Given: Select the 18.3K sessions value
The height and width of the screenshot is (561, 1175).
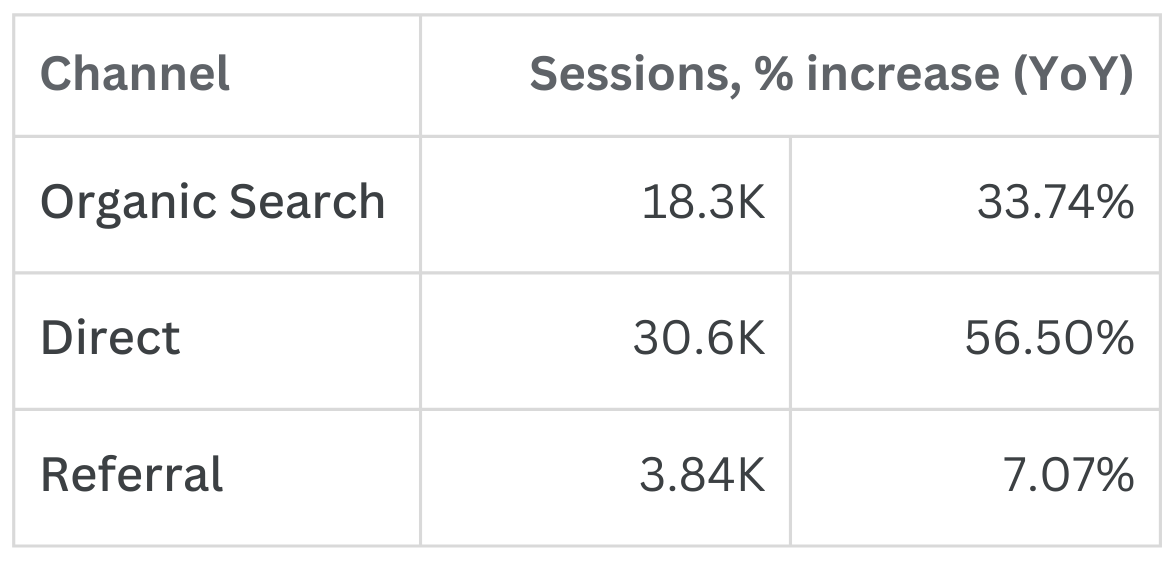Looking at the screenshot, I should point(703,204).
